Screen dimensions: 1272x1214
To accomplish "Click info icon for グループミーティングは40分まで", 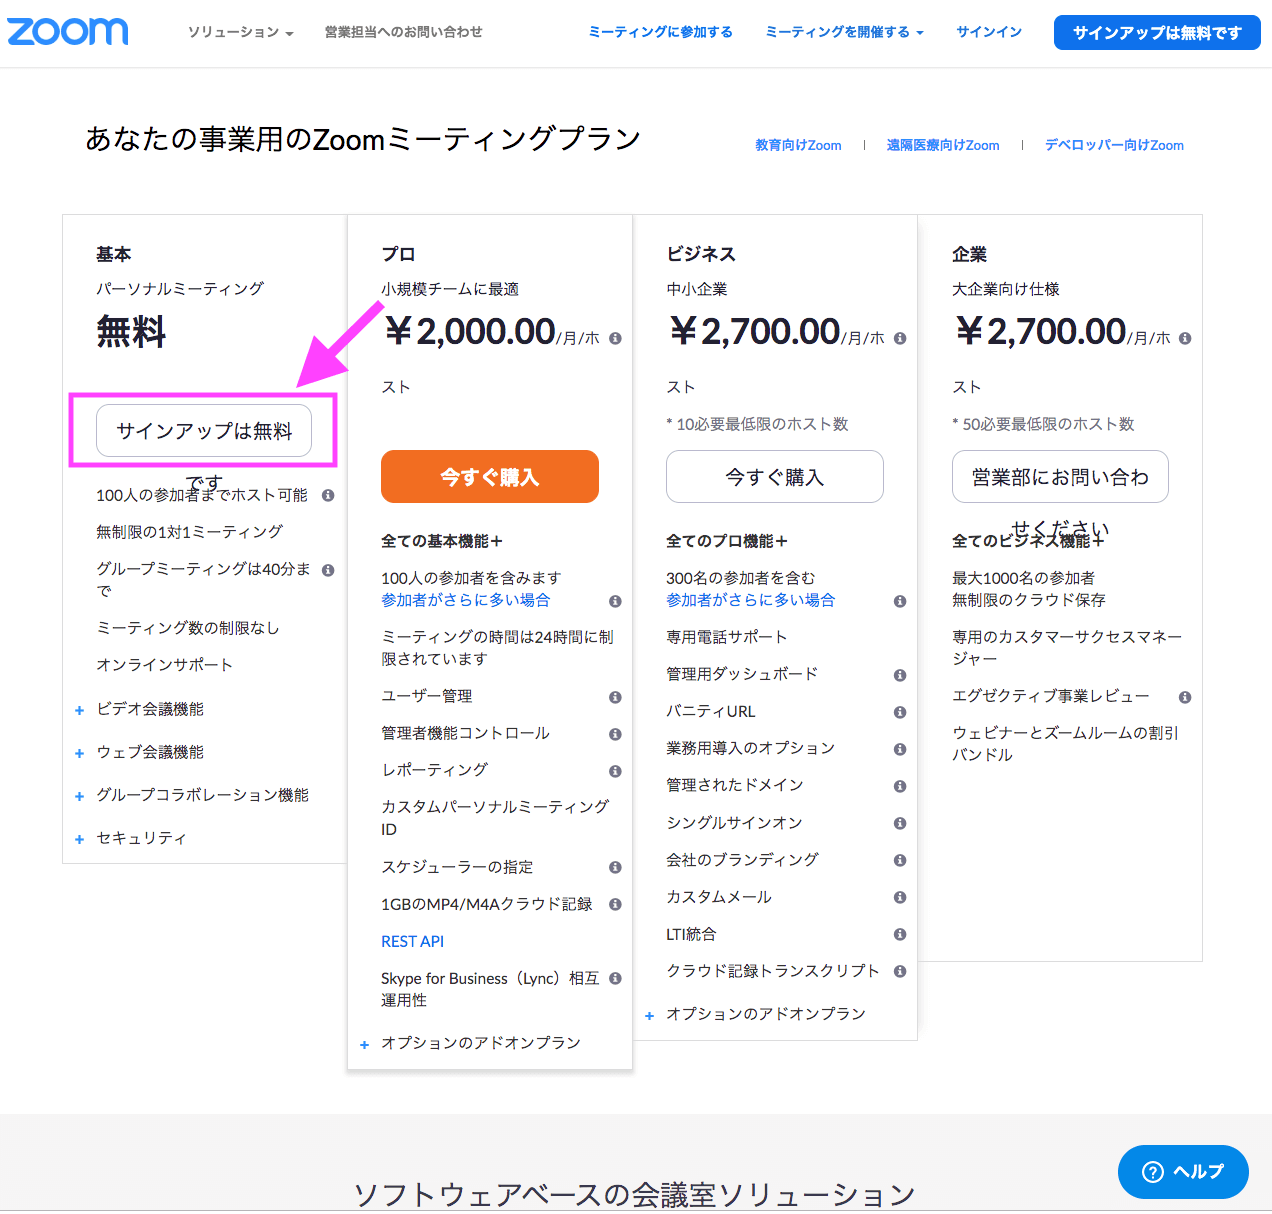I will (328, 570).
